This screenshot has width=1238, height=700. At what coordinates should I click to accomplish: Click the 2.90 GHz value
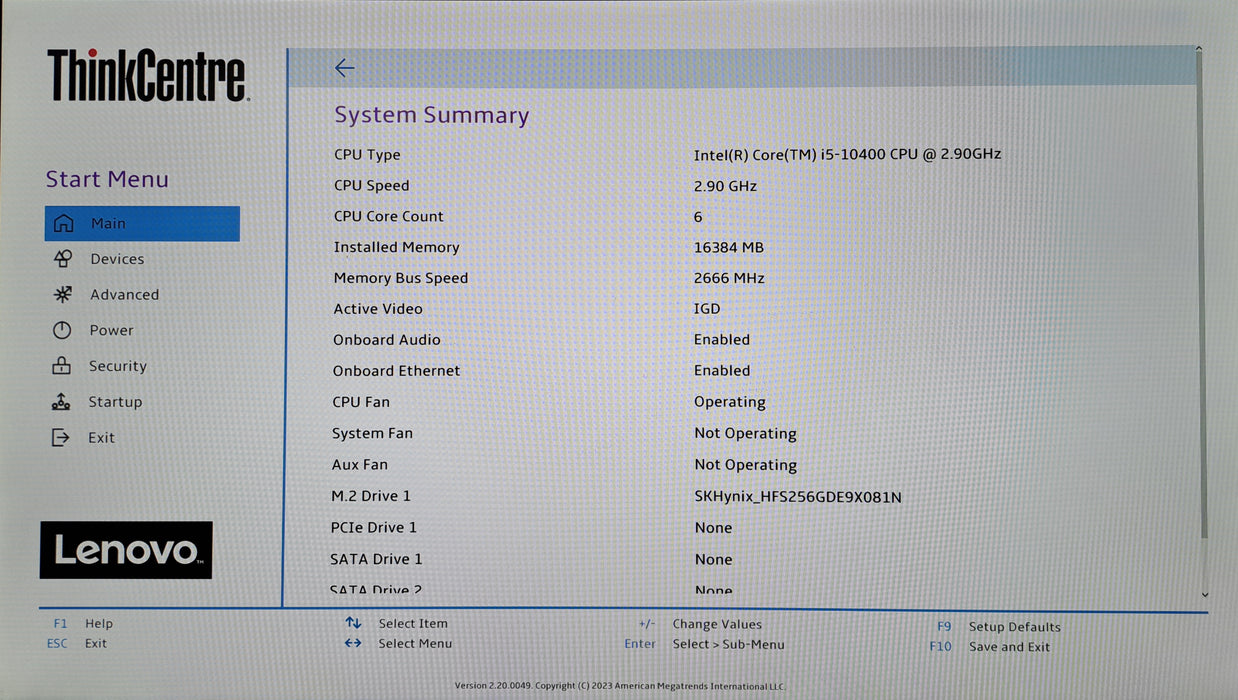coord(725,186)
